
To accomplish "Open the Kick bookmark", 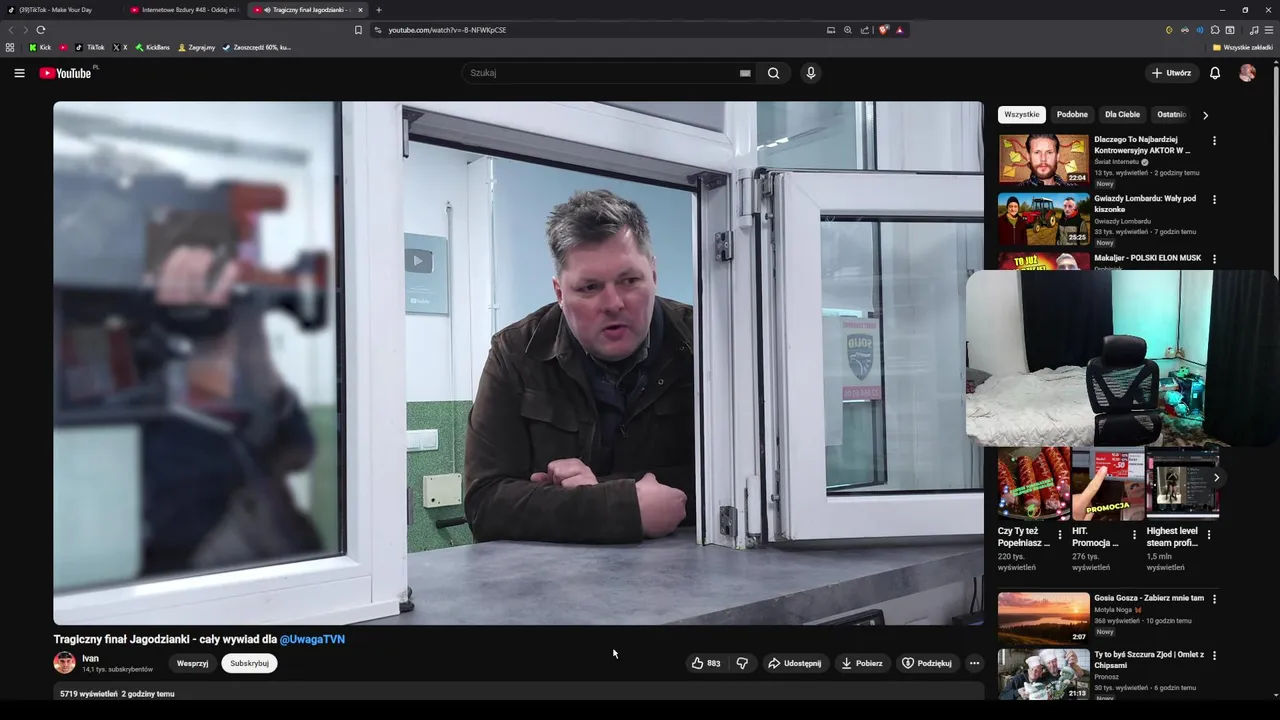I will click(40, 47).
